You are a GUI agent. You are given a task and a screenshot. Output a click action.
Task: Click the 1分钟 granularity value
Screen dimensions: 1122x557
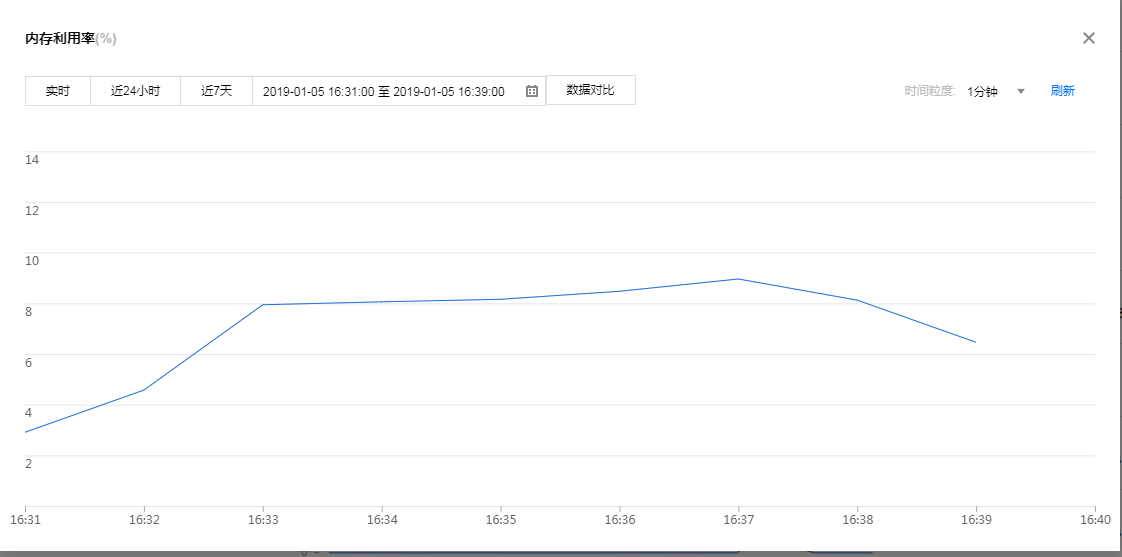[982, 91]
